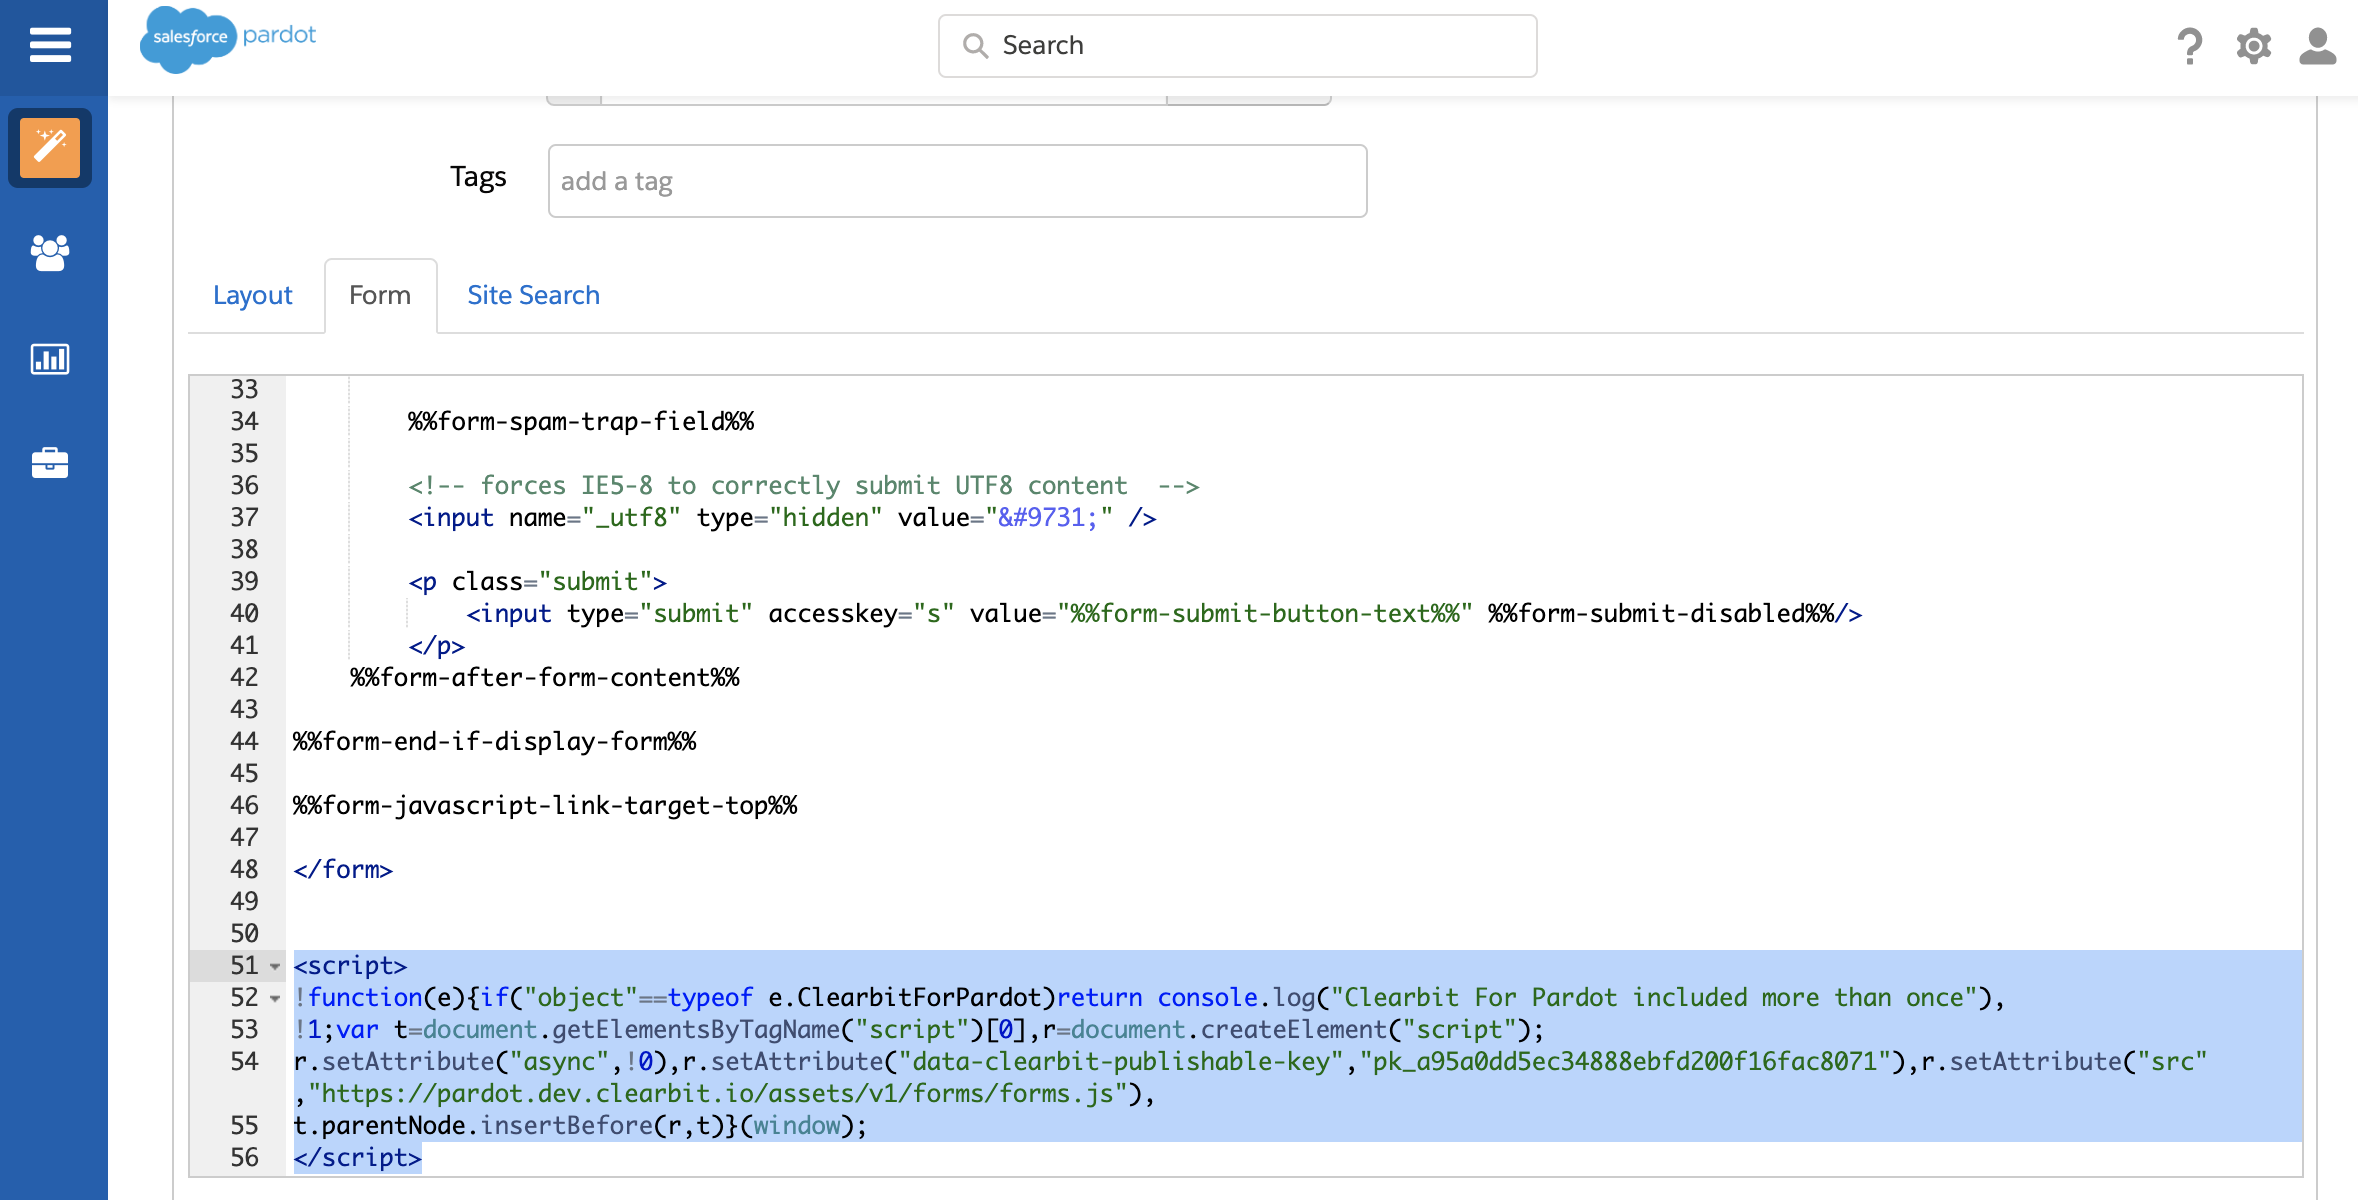Click the data-clearbit-publishable-key line

1249,1061
